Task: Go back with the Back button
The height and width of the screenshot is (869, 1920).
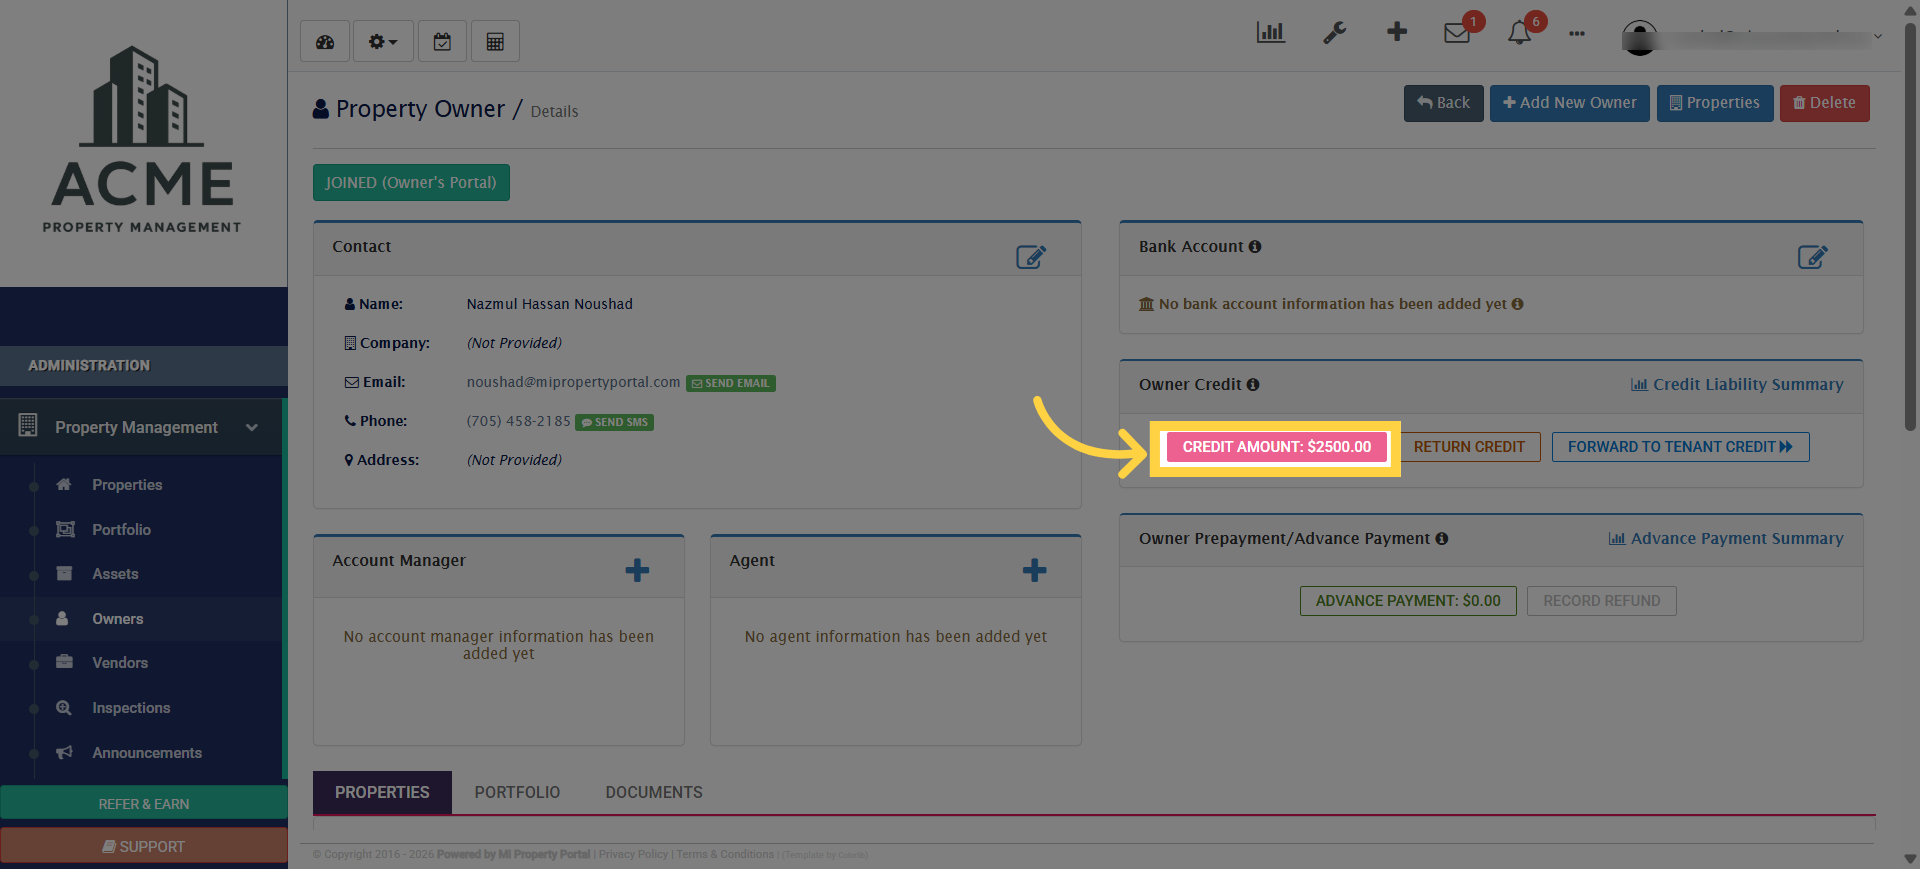Action: [1443, 103]
